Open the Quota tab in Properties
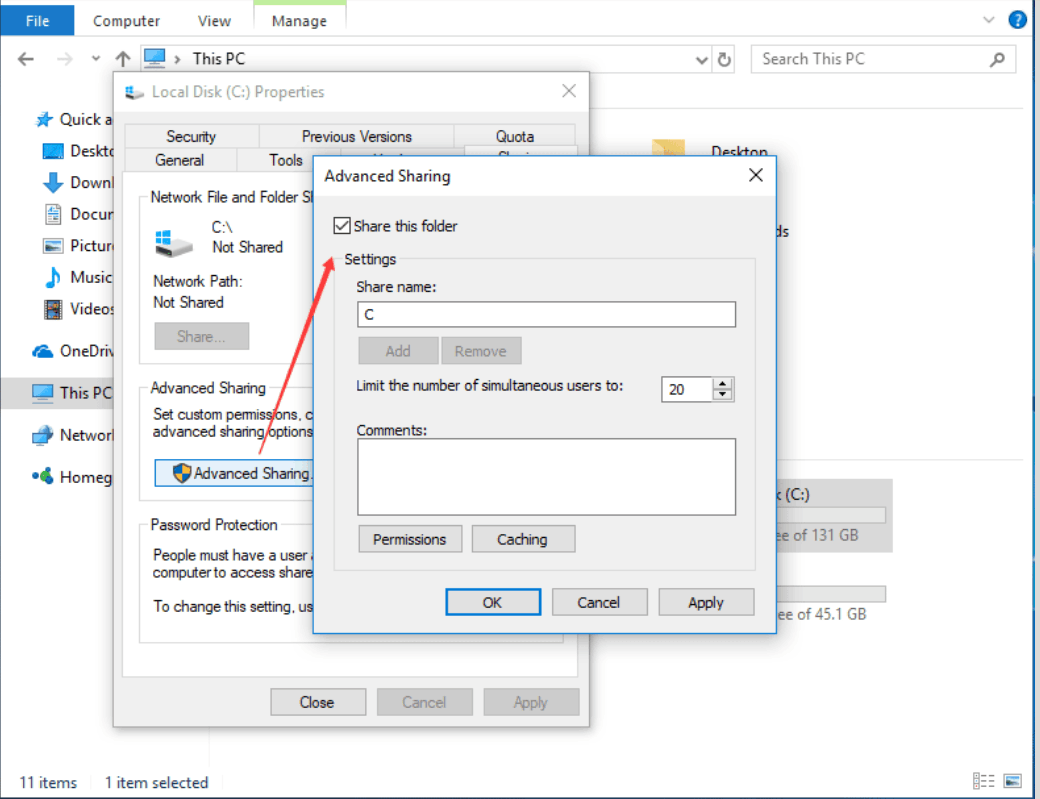1040x799 pixels. pyautogui.click(x=515, y=136)
